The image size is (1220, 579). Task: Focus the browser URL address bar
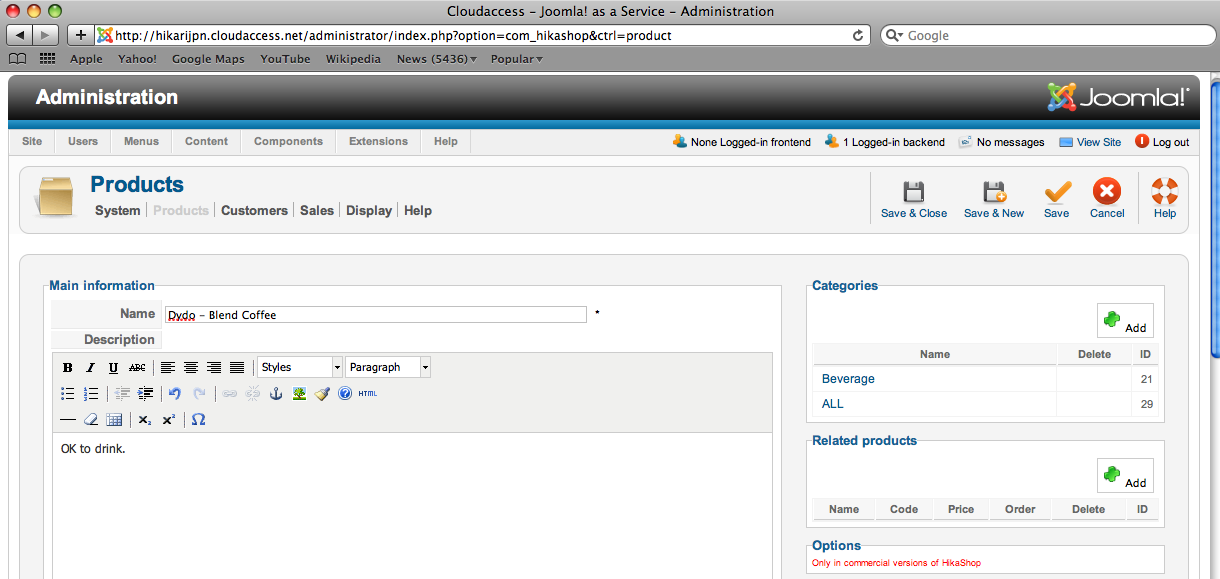point(483,35)
